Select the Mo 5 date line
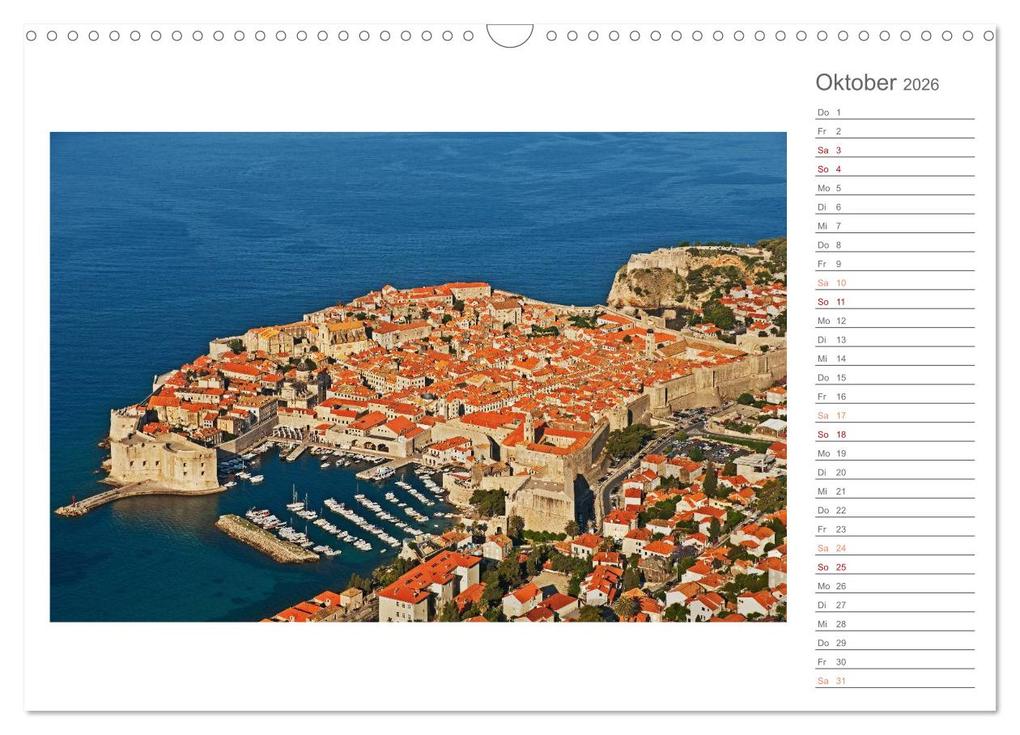 pyautogui.click(x=894, y=188)
